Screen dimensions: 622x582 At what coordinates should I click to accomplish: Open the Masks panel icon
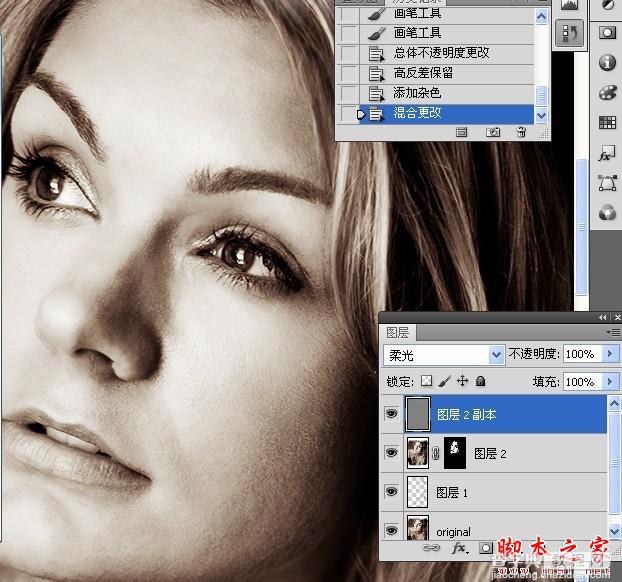[607, 33]
